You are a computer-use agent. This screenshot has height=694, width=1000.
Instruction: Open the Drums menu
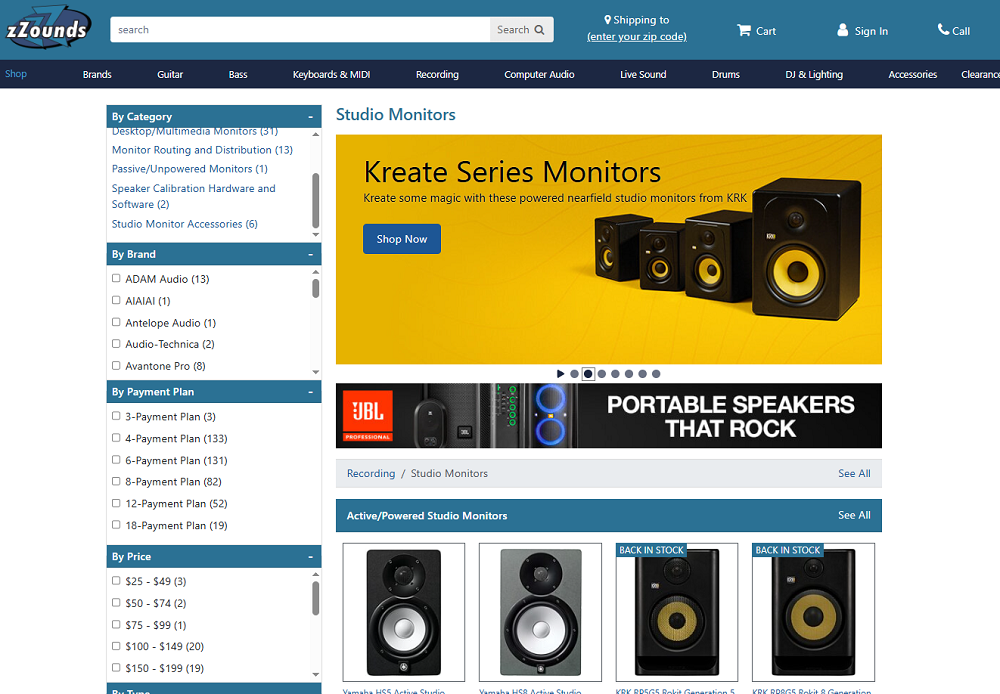[726, 75]
